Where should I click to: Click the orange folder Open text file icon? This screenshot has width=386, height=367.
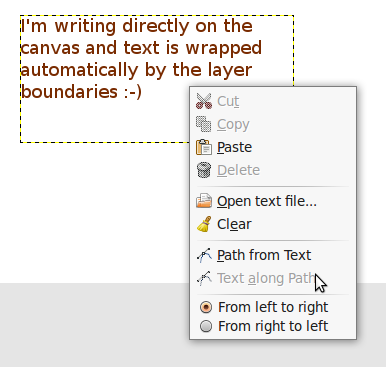[x=204, y=201]
